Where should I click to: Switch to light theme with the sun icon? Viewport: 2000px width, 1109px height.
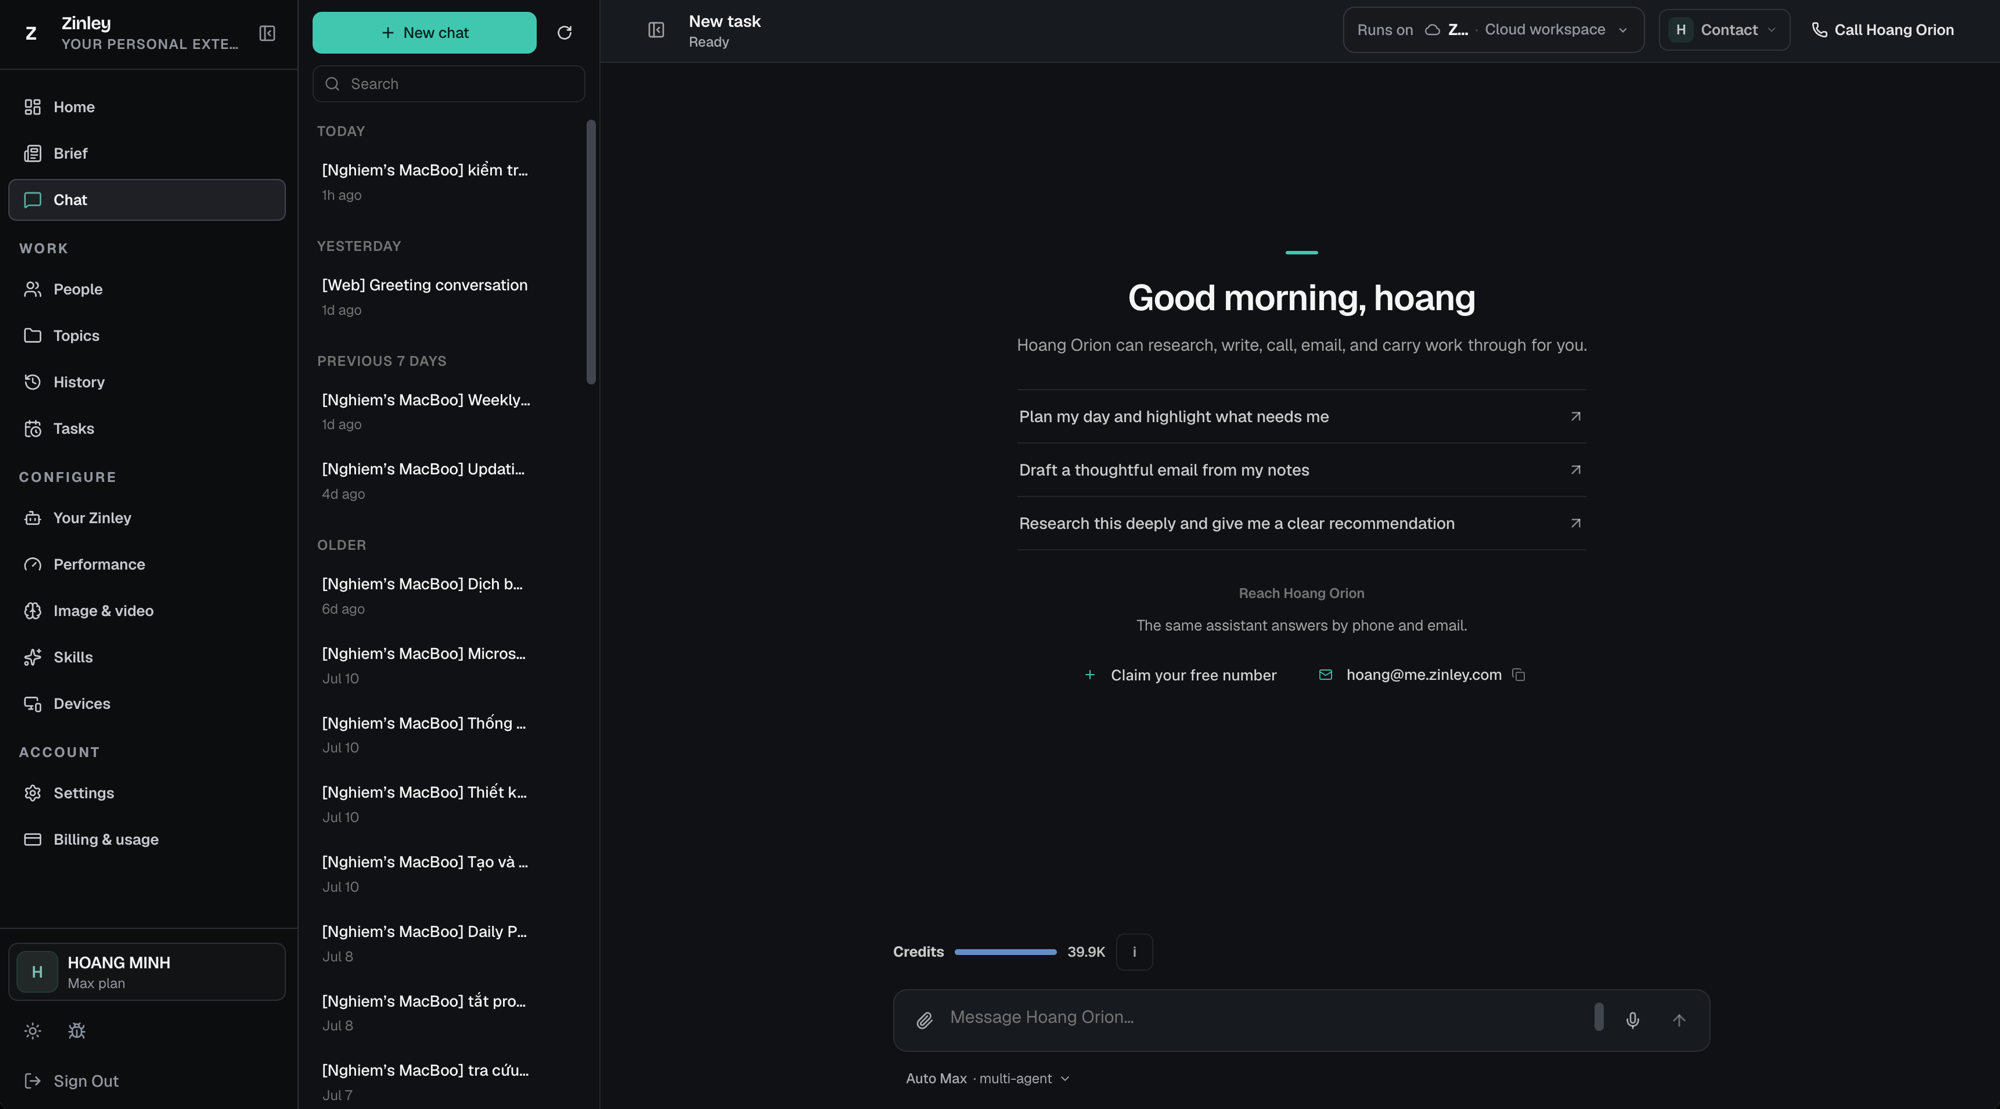(x=33, y=1031)
